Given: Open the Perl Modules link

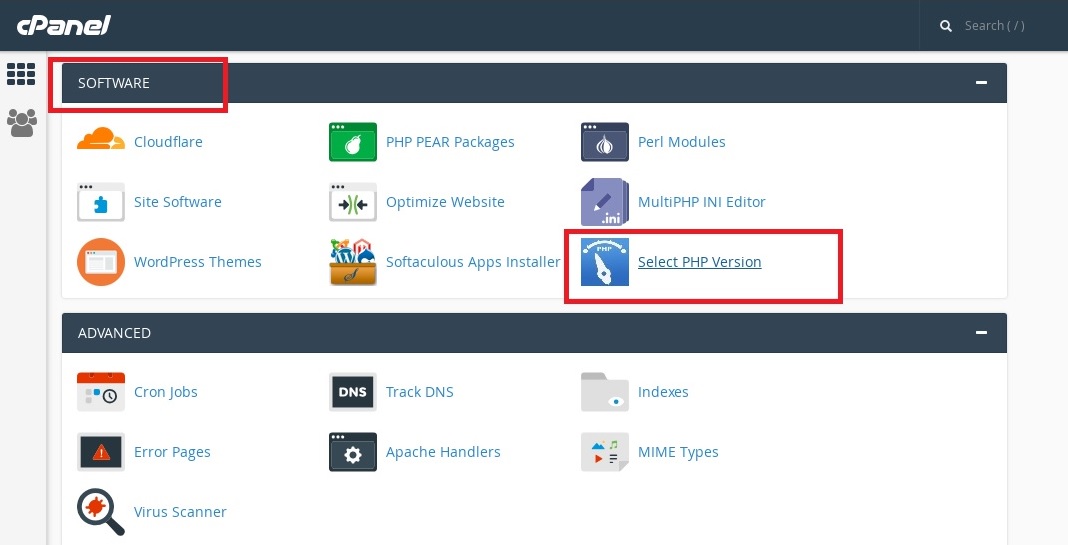Looking at the screenshot, I should pos(682,142).
